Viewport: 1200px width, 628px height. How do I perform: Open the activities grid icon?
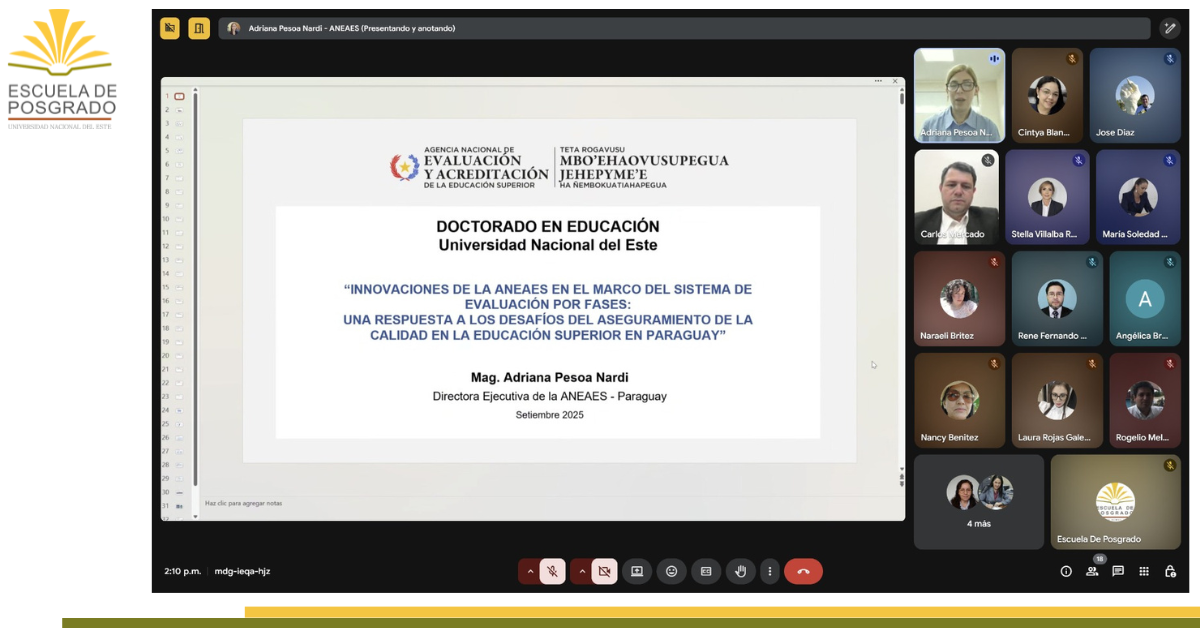tap(1144, 571)
